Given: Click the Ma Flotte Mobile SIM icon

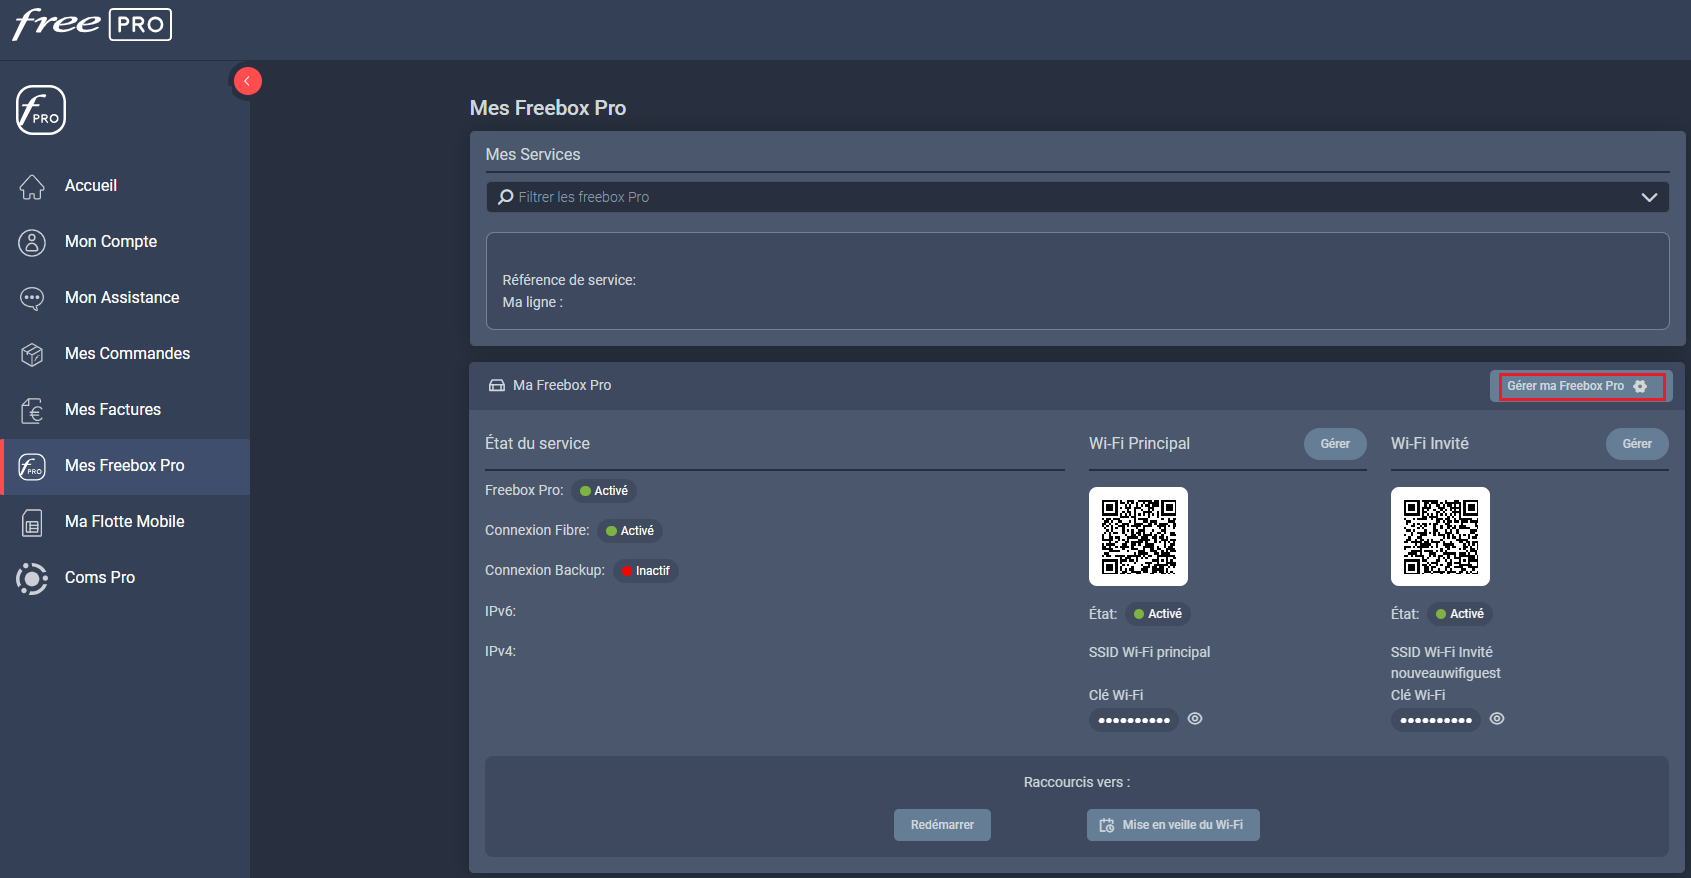Looking at the screenshot, I should pyautogui.click(x=32, y=522).
